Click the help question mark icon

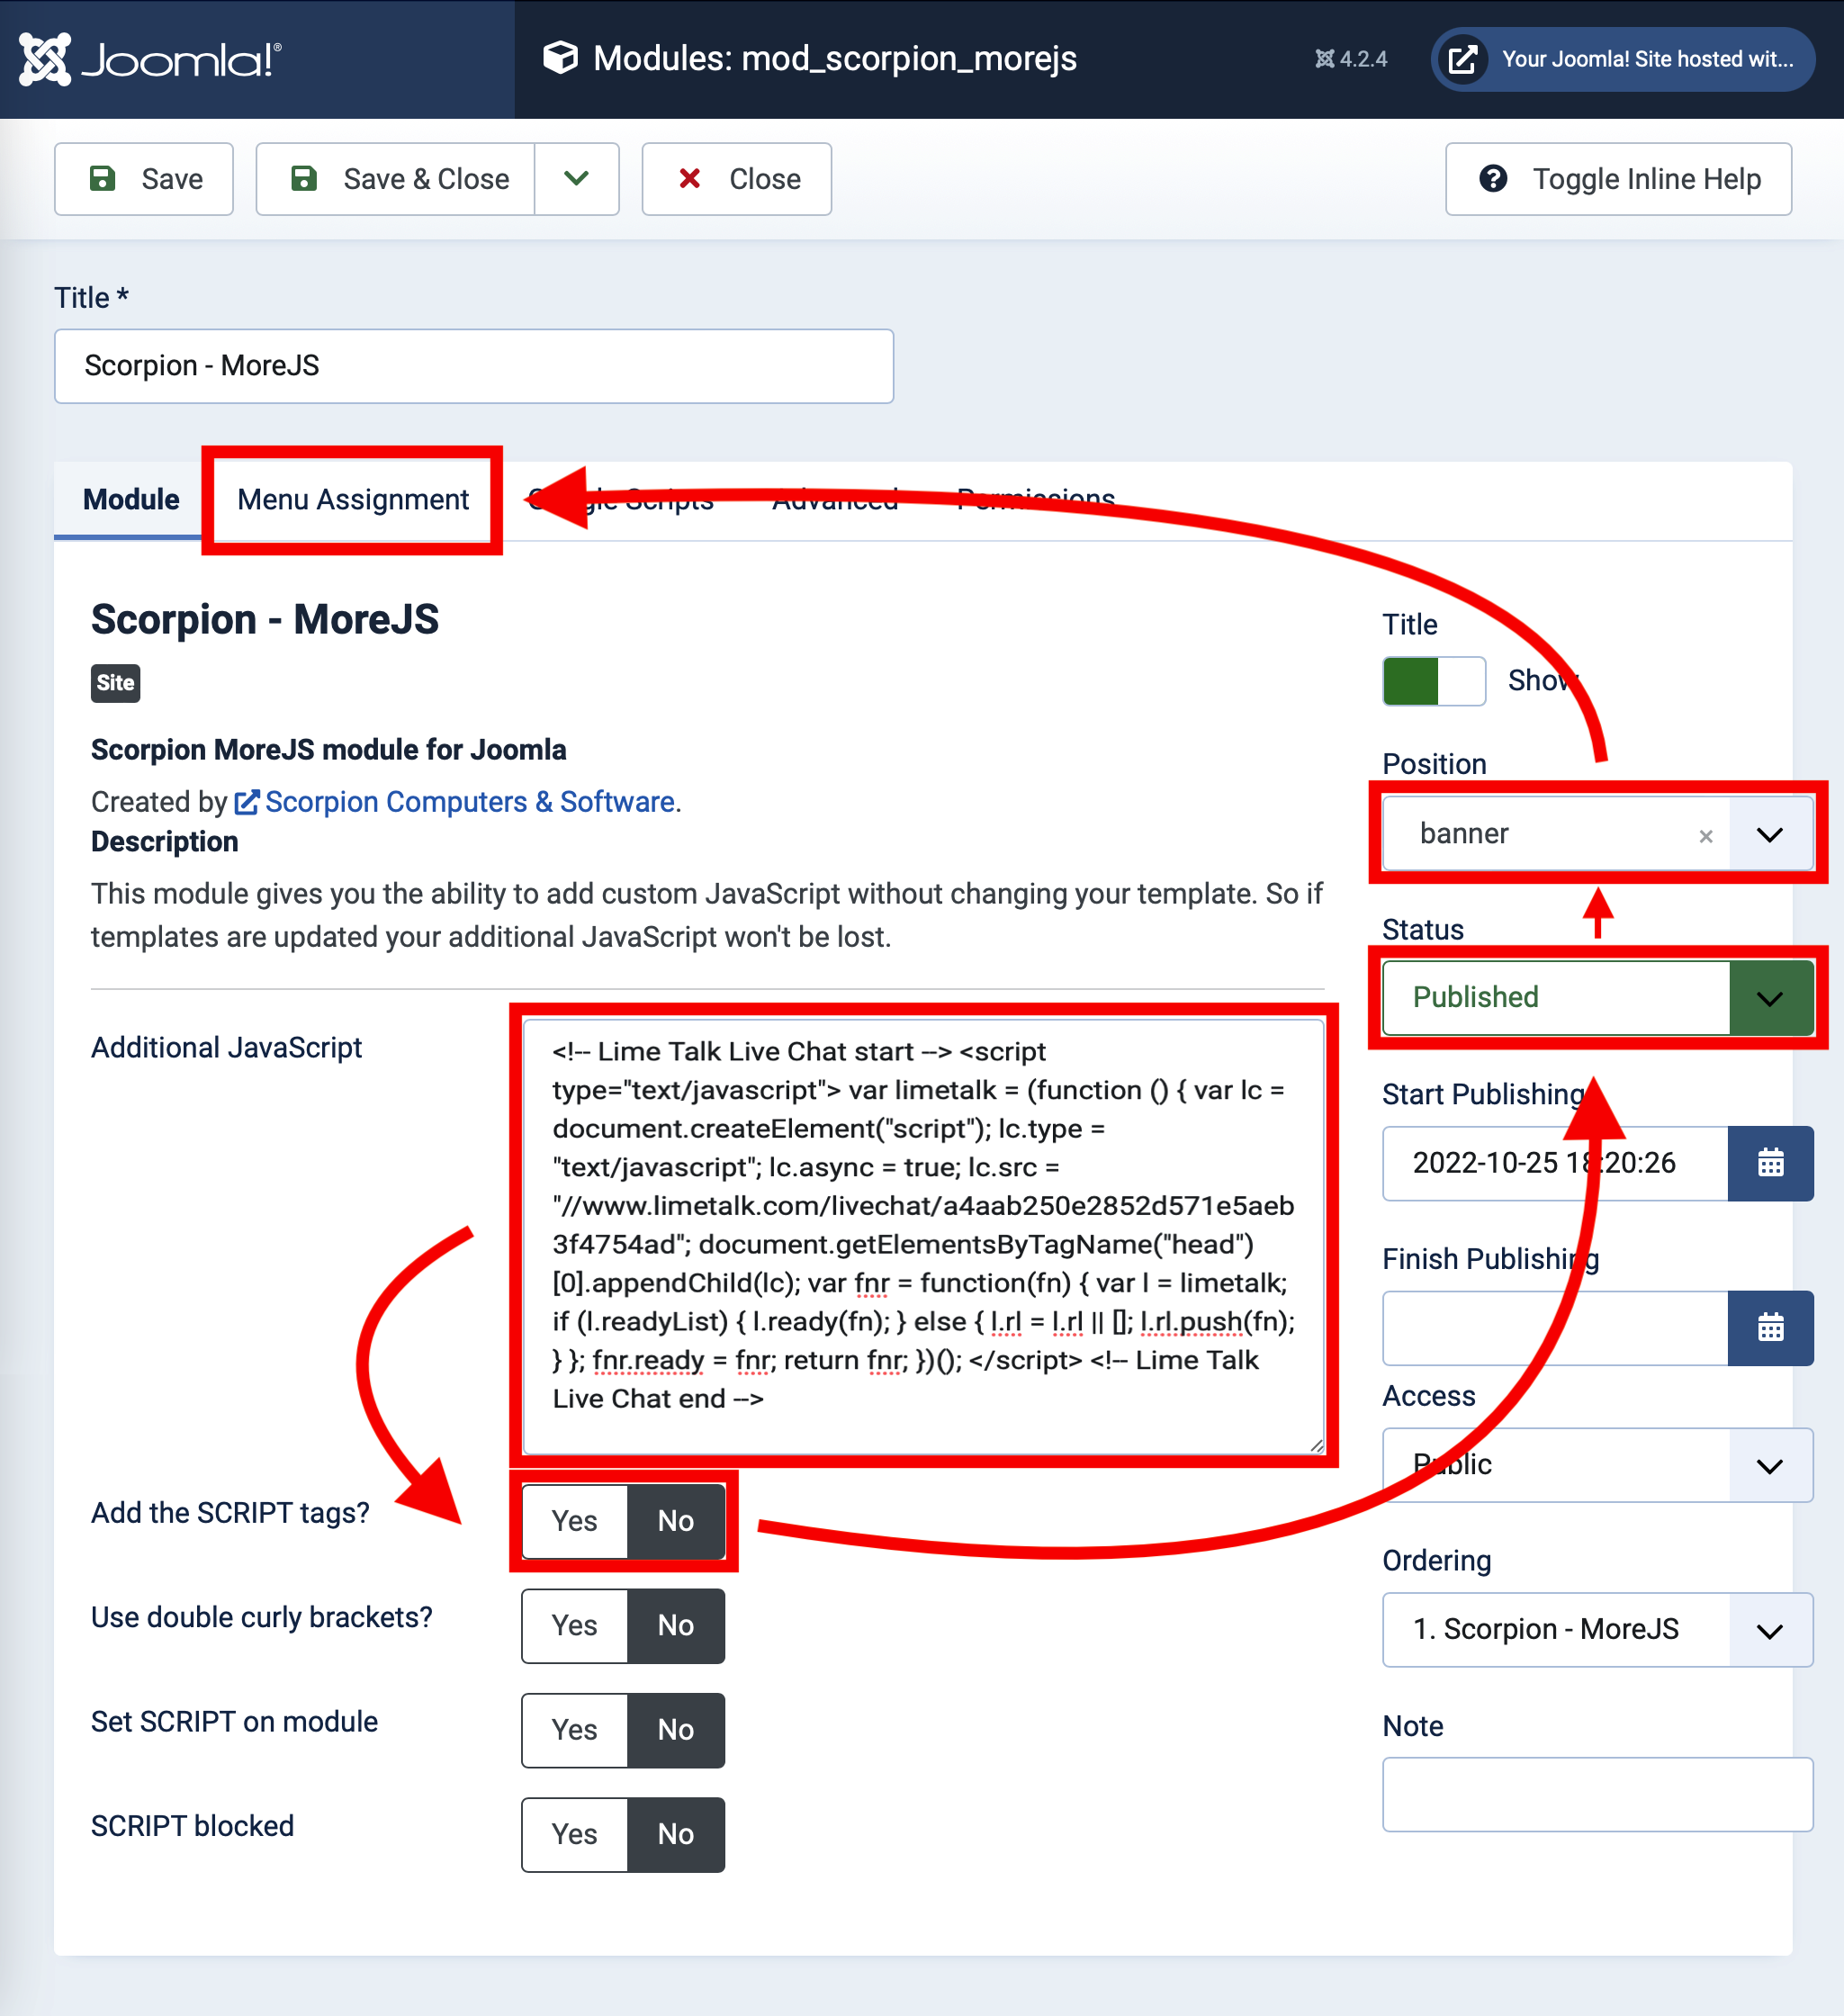tap(1493, 179)
